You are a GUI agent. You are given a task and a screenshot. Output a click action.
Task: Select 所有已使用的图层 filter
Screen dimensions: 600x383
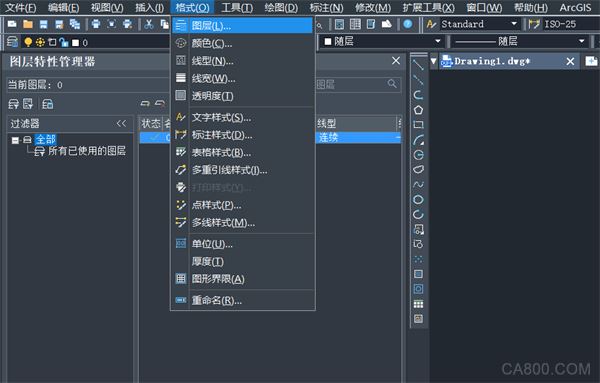pos(87,151)
